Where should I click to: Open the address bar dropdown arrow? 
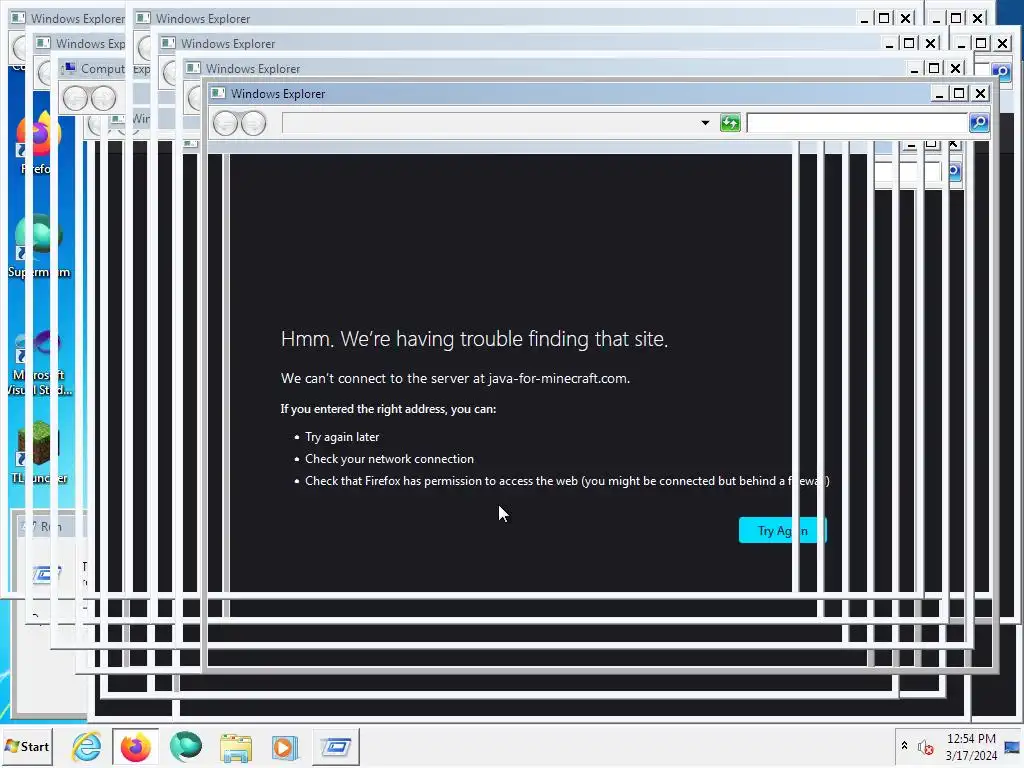pos(705,123)
